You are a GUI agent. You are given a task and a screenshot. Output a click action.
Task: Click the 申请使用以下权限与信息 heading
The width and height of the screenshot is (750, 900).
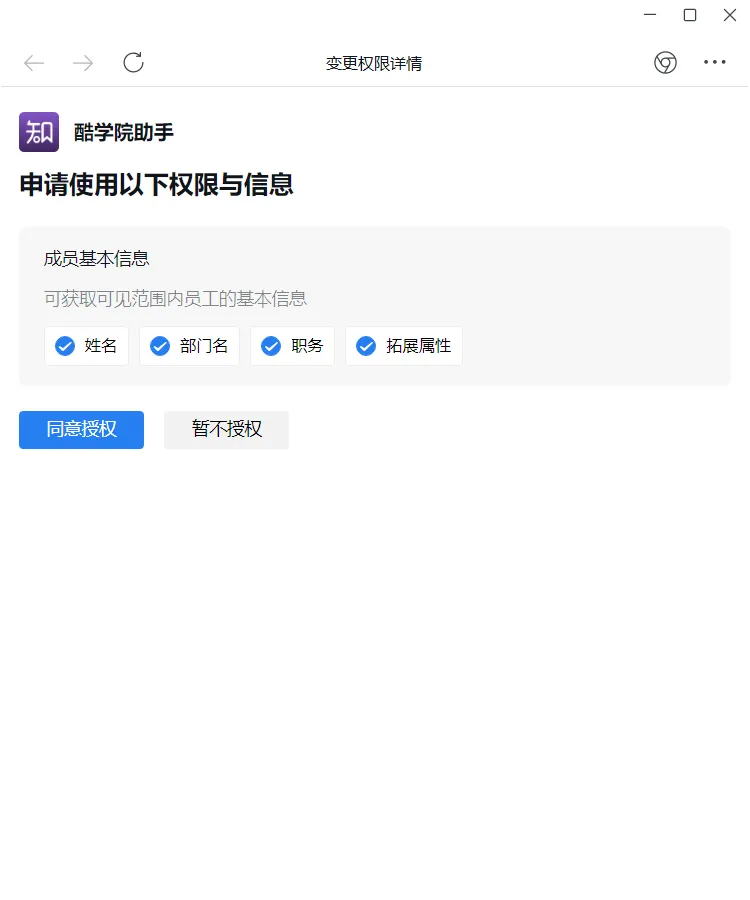157,185
